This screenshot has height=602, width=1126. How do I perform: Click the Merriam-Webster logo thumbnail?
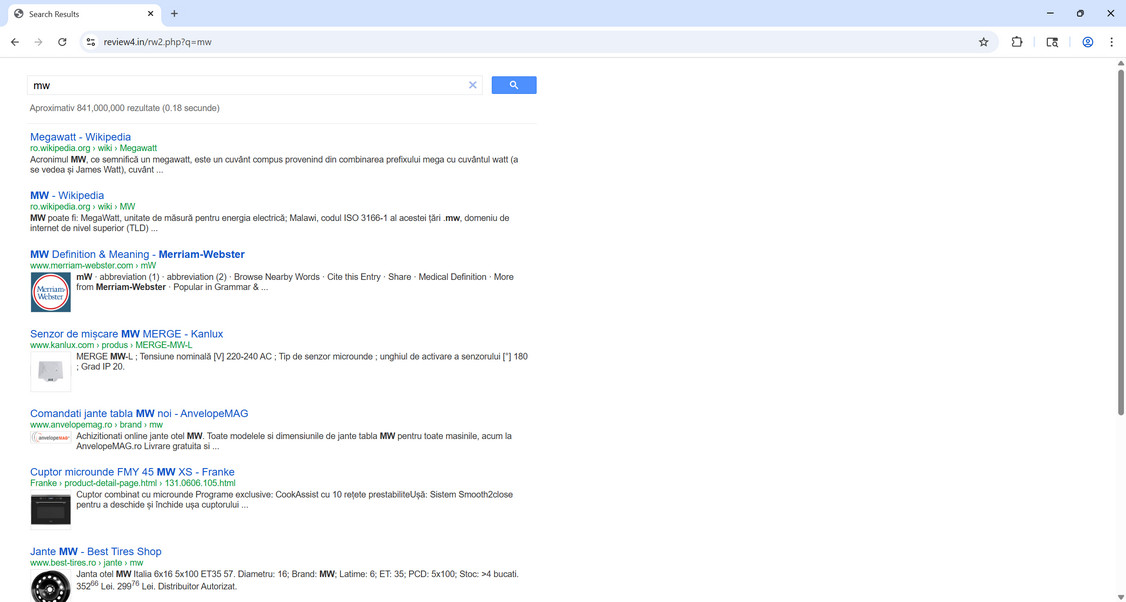[x=50, y=292]
